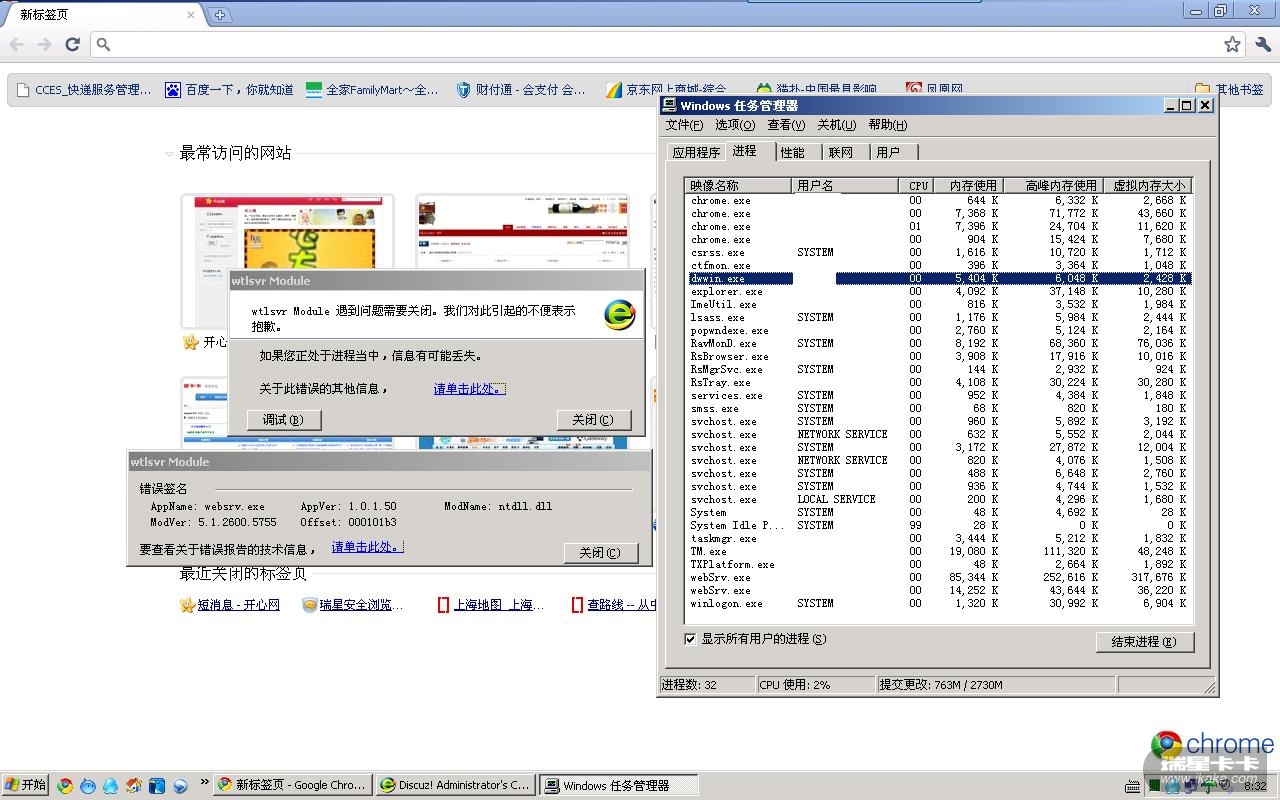Open Task Manager 文件(F) menu

(x=685, y=125)
